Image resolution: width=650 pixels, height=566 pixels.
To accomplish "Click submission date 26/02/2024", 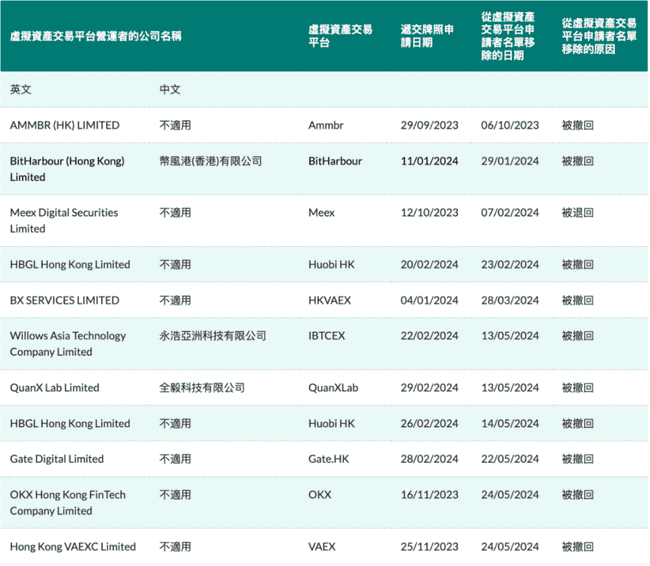I will pos(429,423).
